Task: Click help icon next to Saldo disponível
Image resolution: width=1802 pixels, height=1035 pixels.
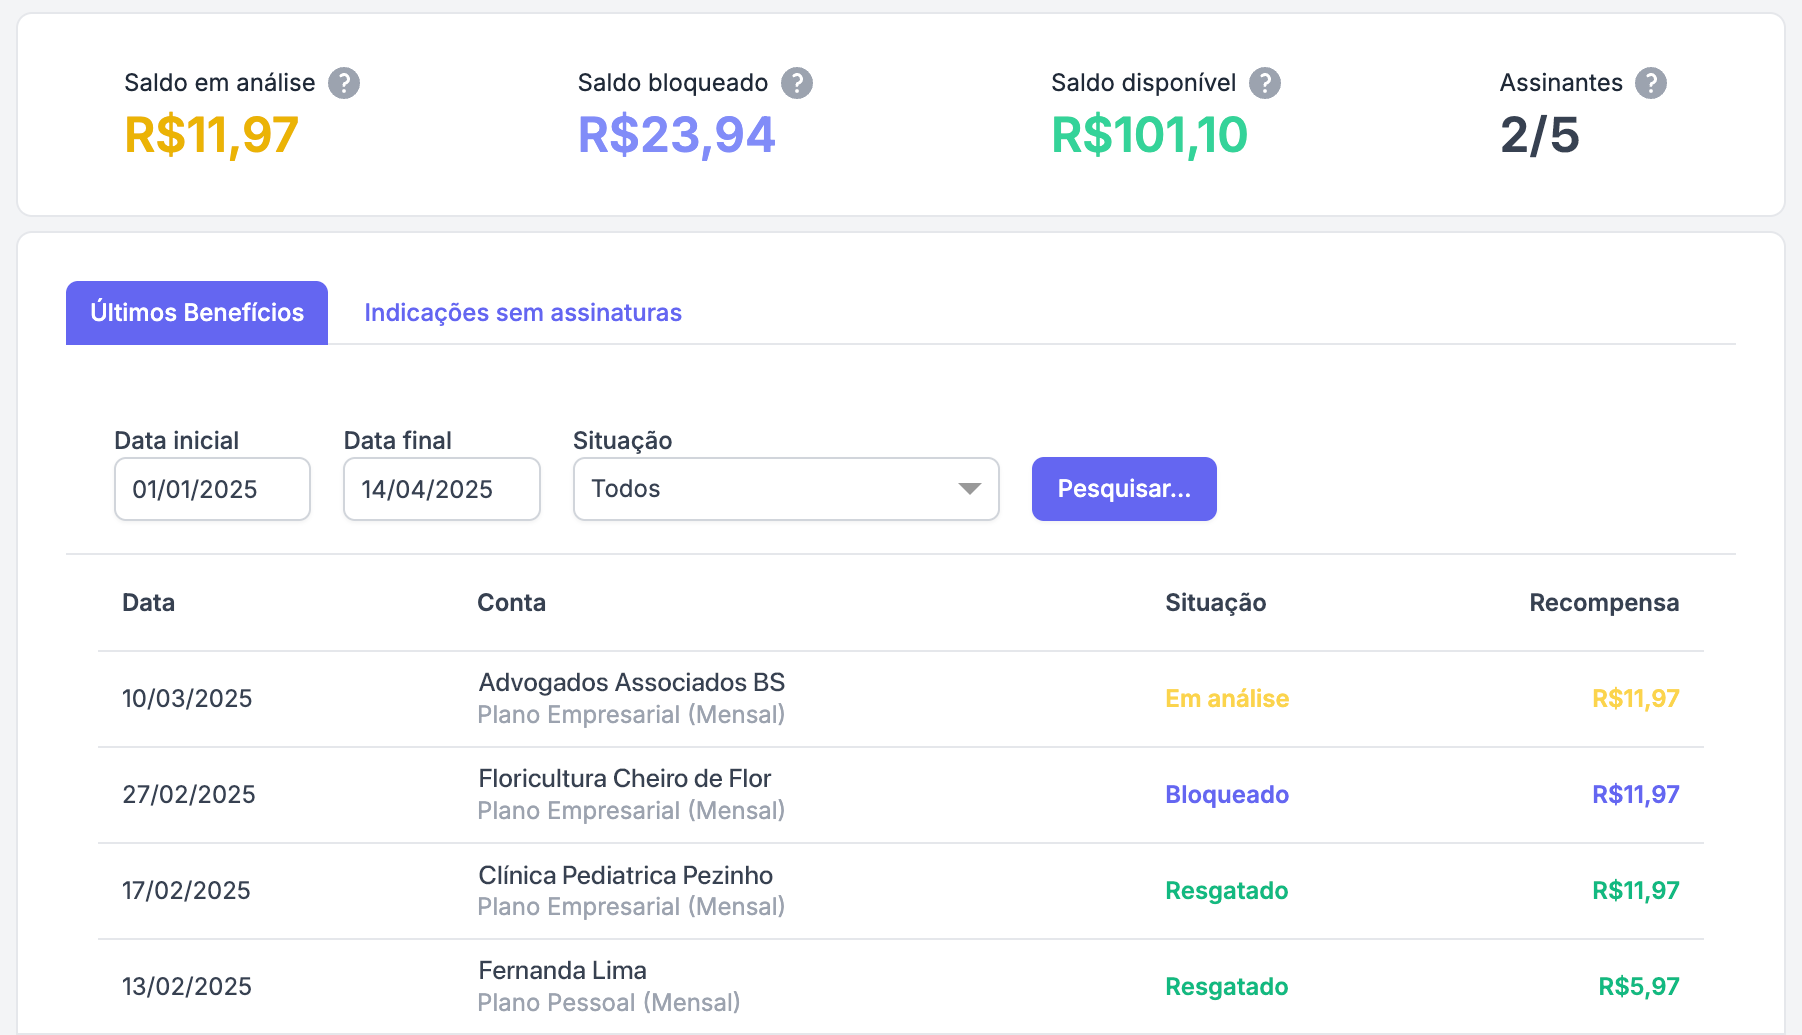Action: tap(1265, 83)
